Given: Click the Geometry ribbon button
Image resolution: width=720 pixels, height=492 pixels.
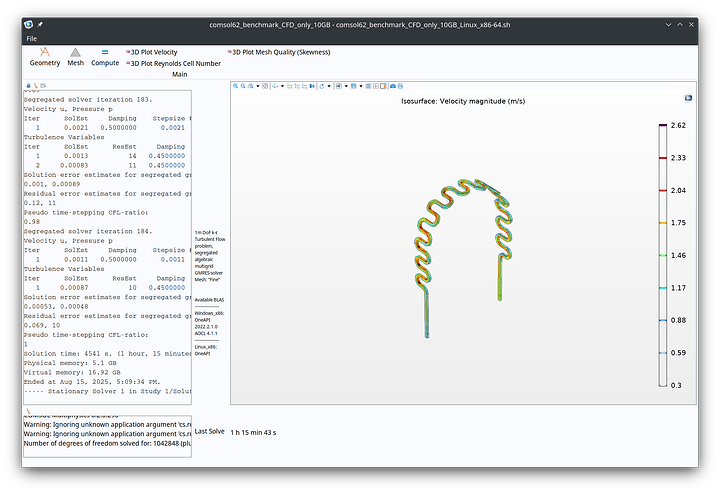Looking at the screenshot, I should click(x=45, y=57).
